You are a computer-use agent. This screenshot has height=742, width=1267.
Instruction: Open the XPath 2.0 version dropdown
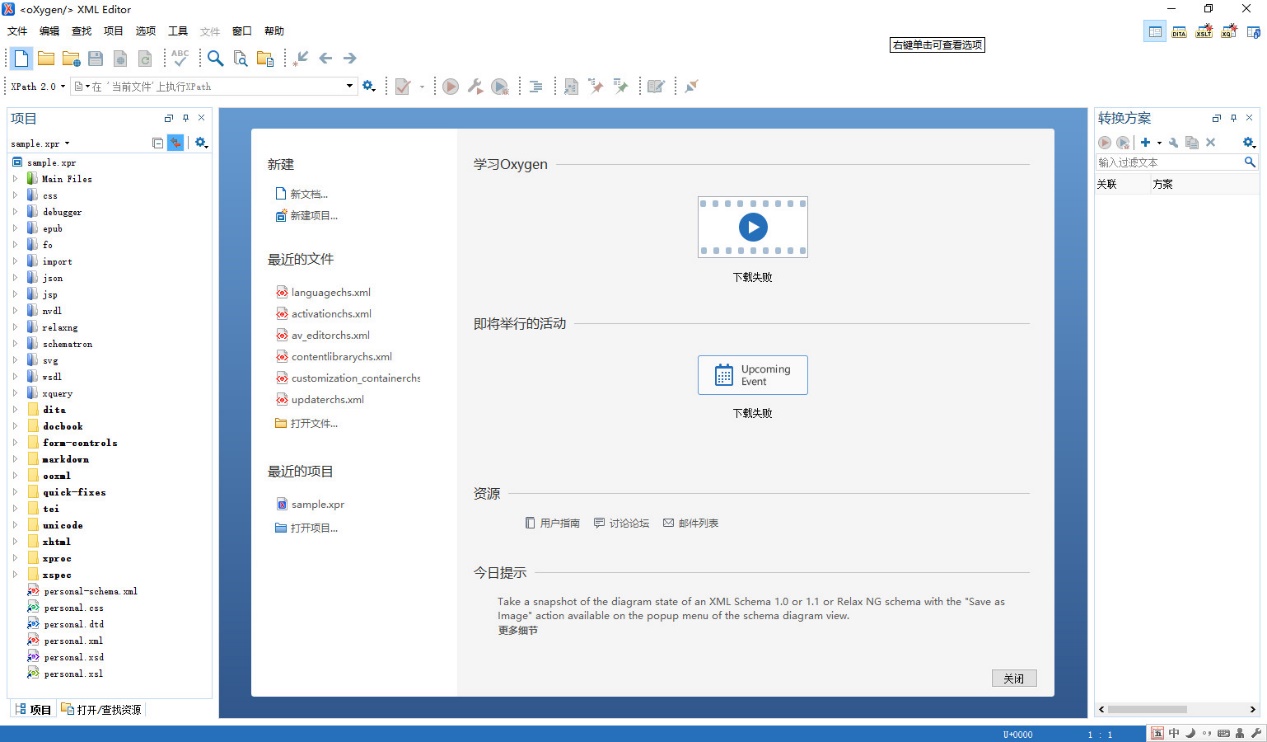point(38,87)
